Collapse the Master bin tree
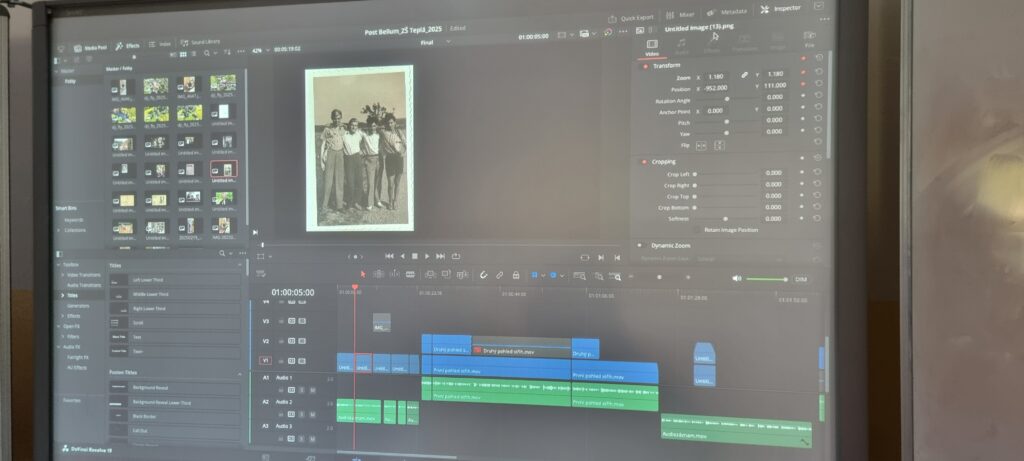Image resolution: width=1024 pixels, height=461 pixels. [56, 71]
